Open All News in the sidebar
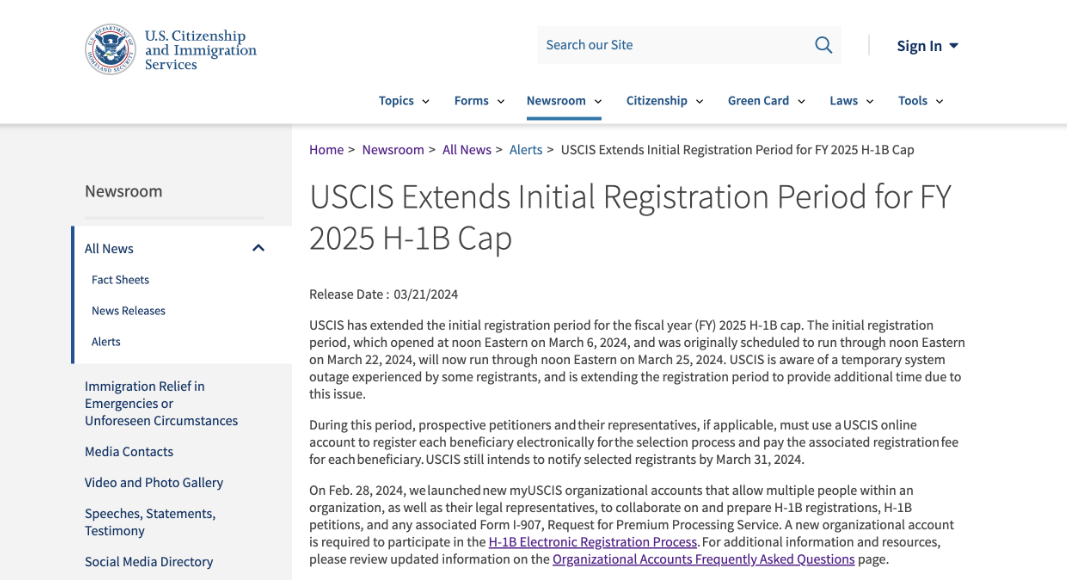Image resolution: width=1067 pixels, height=581 pixels. pyautogui.click(x=109, y=248)
